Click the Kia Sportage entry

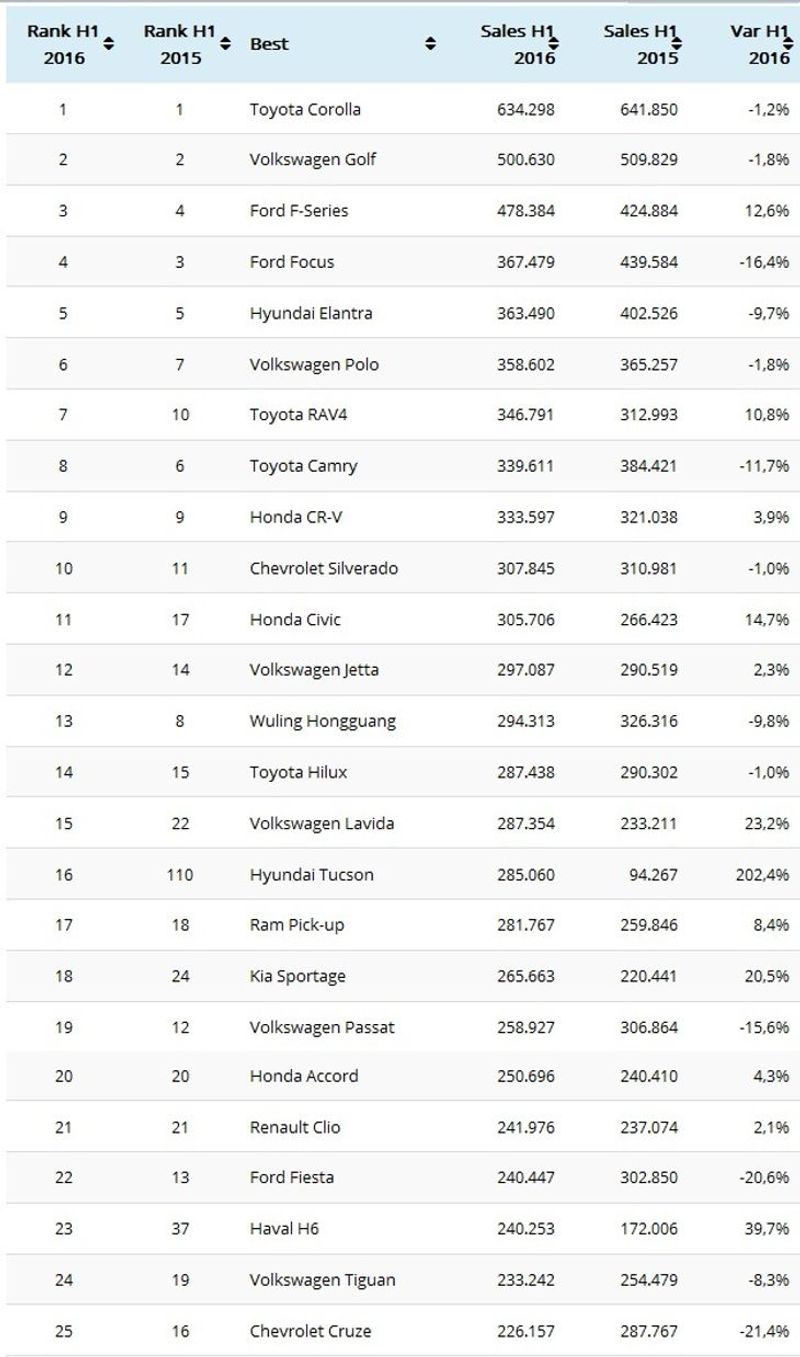(298, 976)
